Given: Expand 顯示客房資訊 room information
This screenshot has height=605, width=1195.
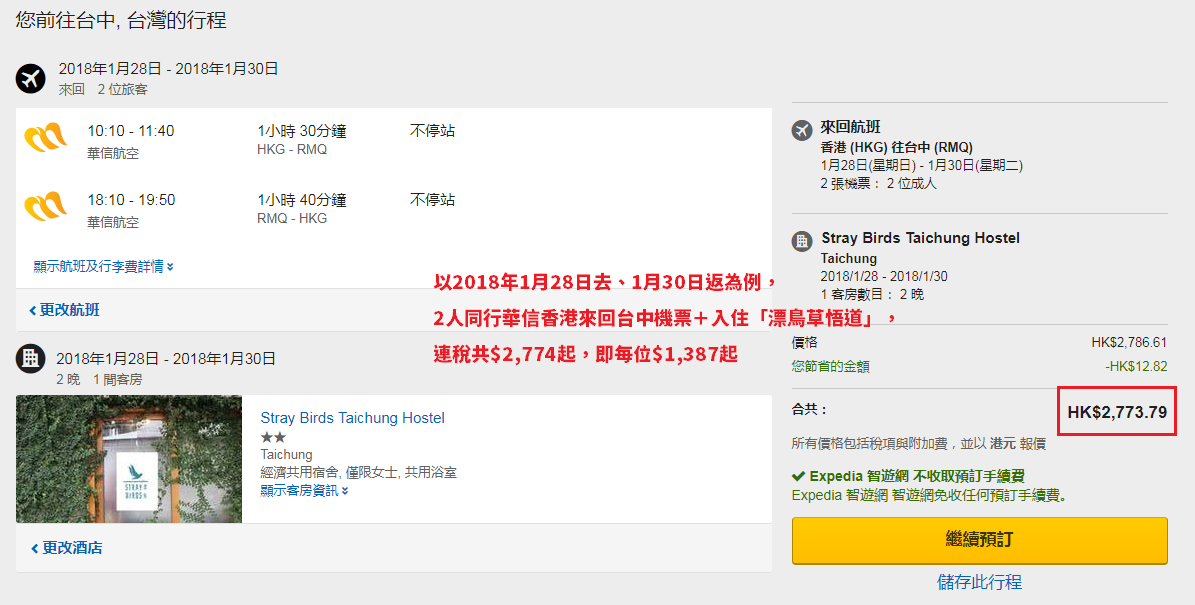Looking at the screenshot, I should pos(304,491).
